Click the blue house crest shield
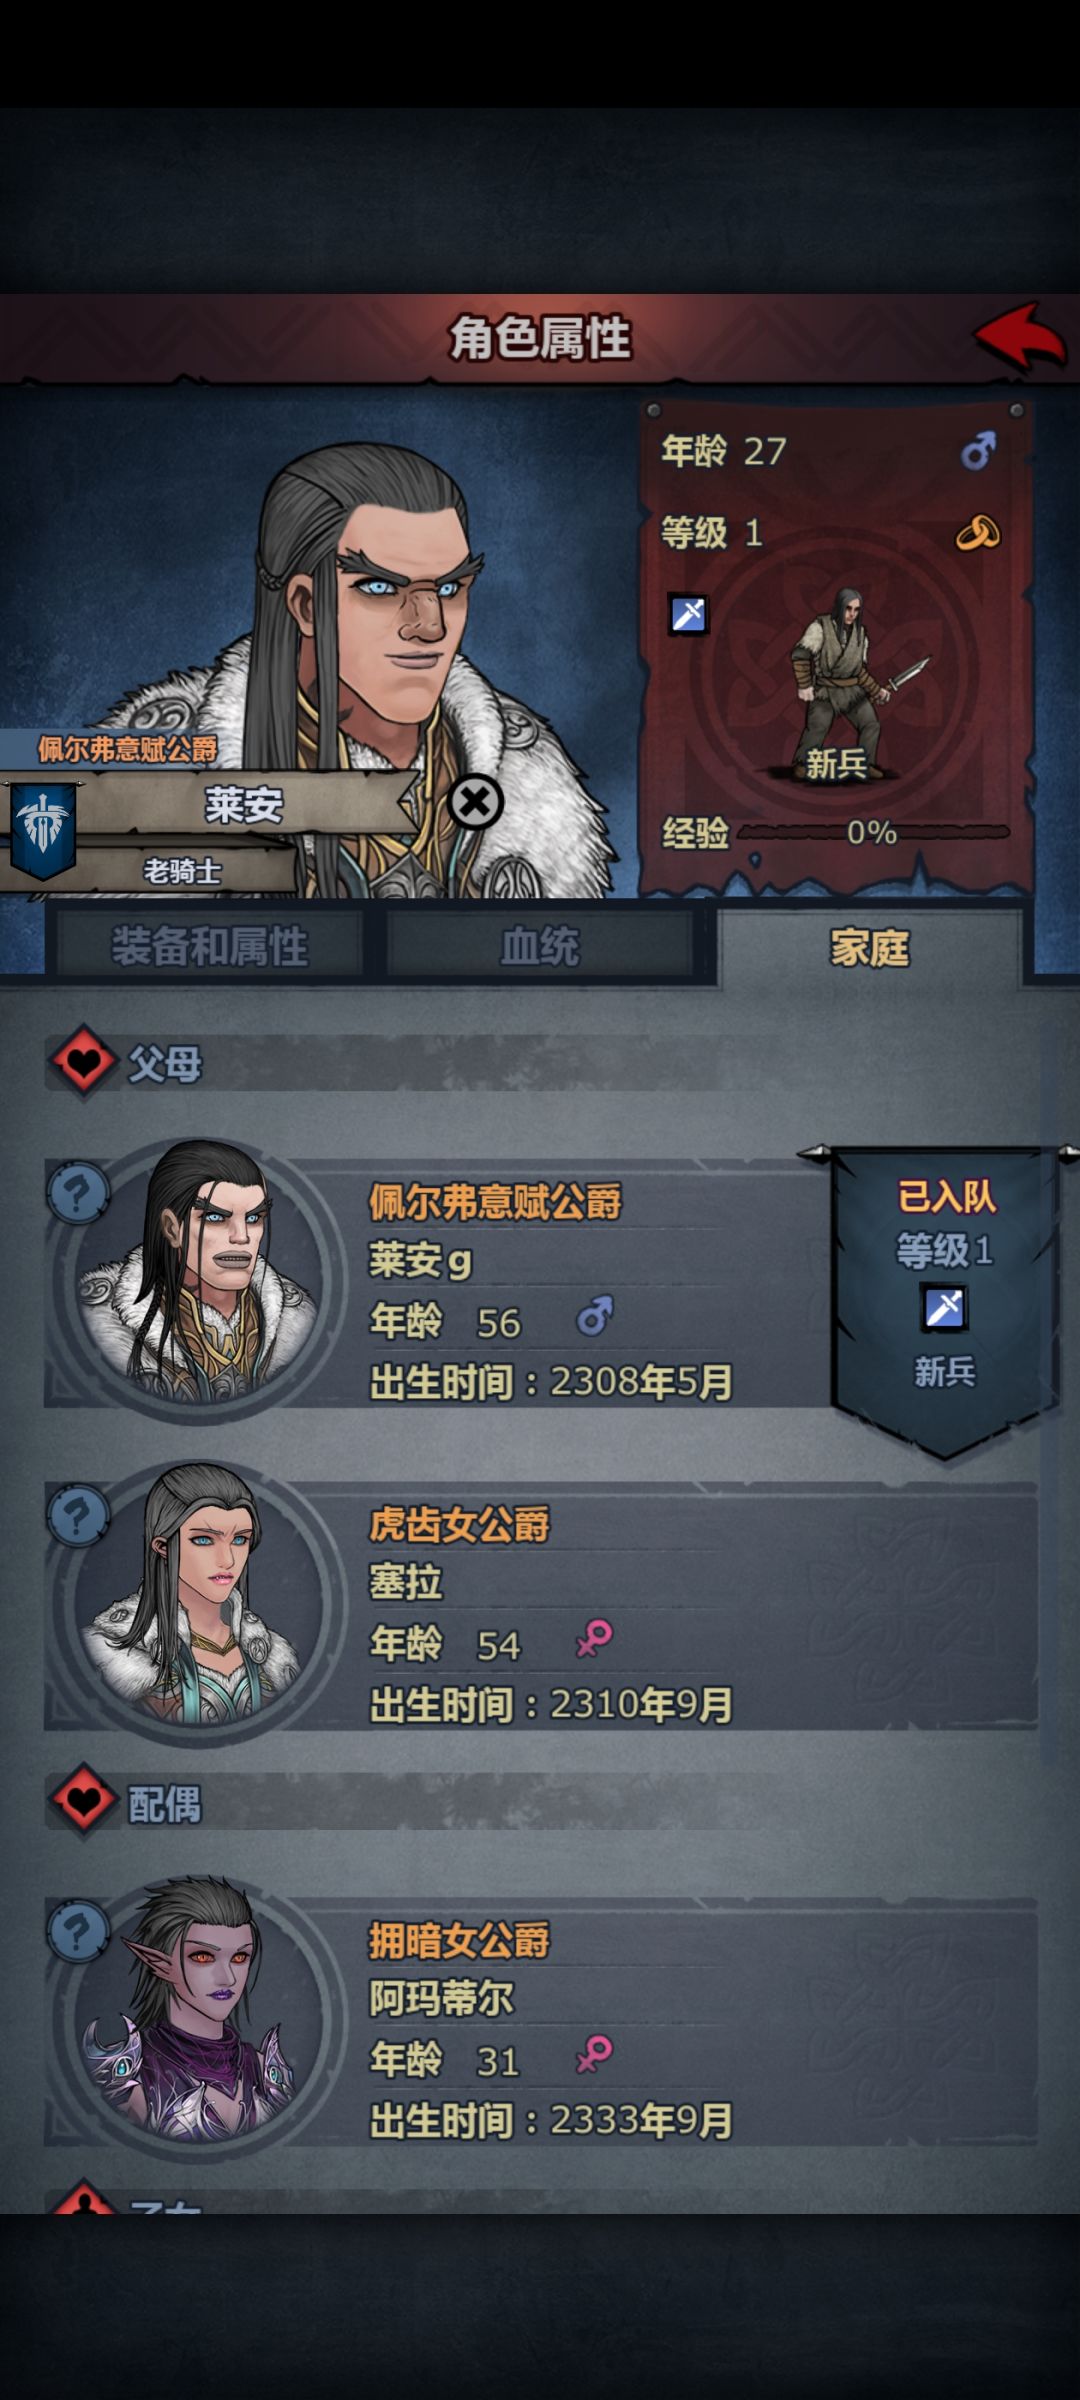The image size is (1080, 2400). click(43, 829)
